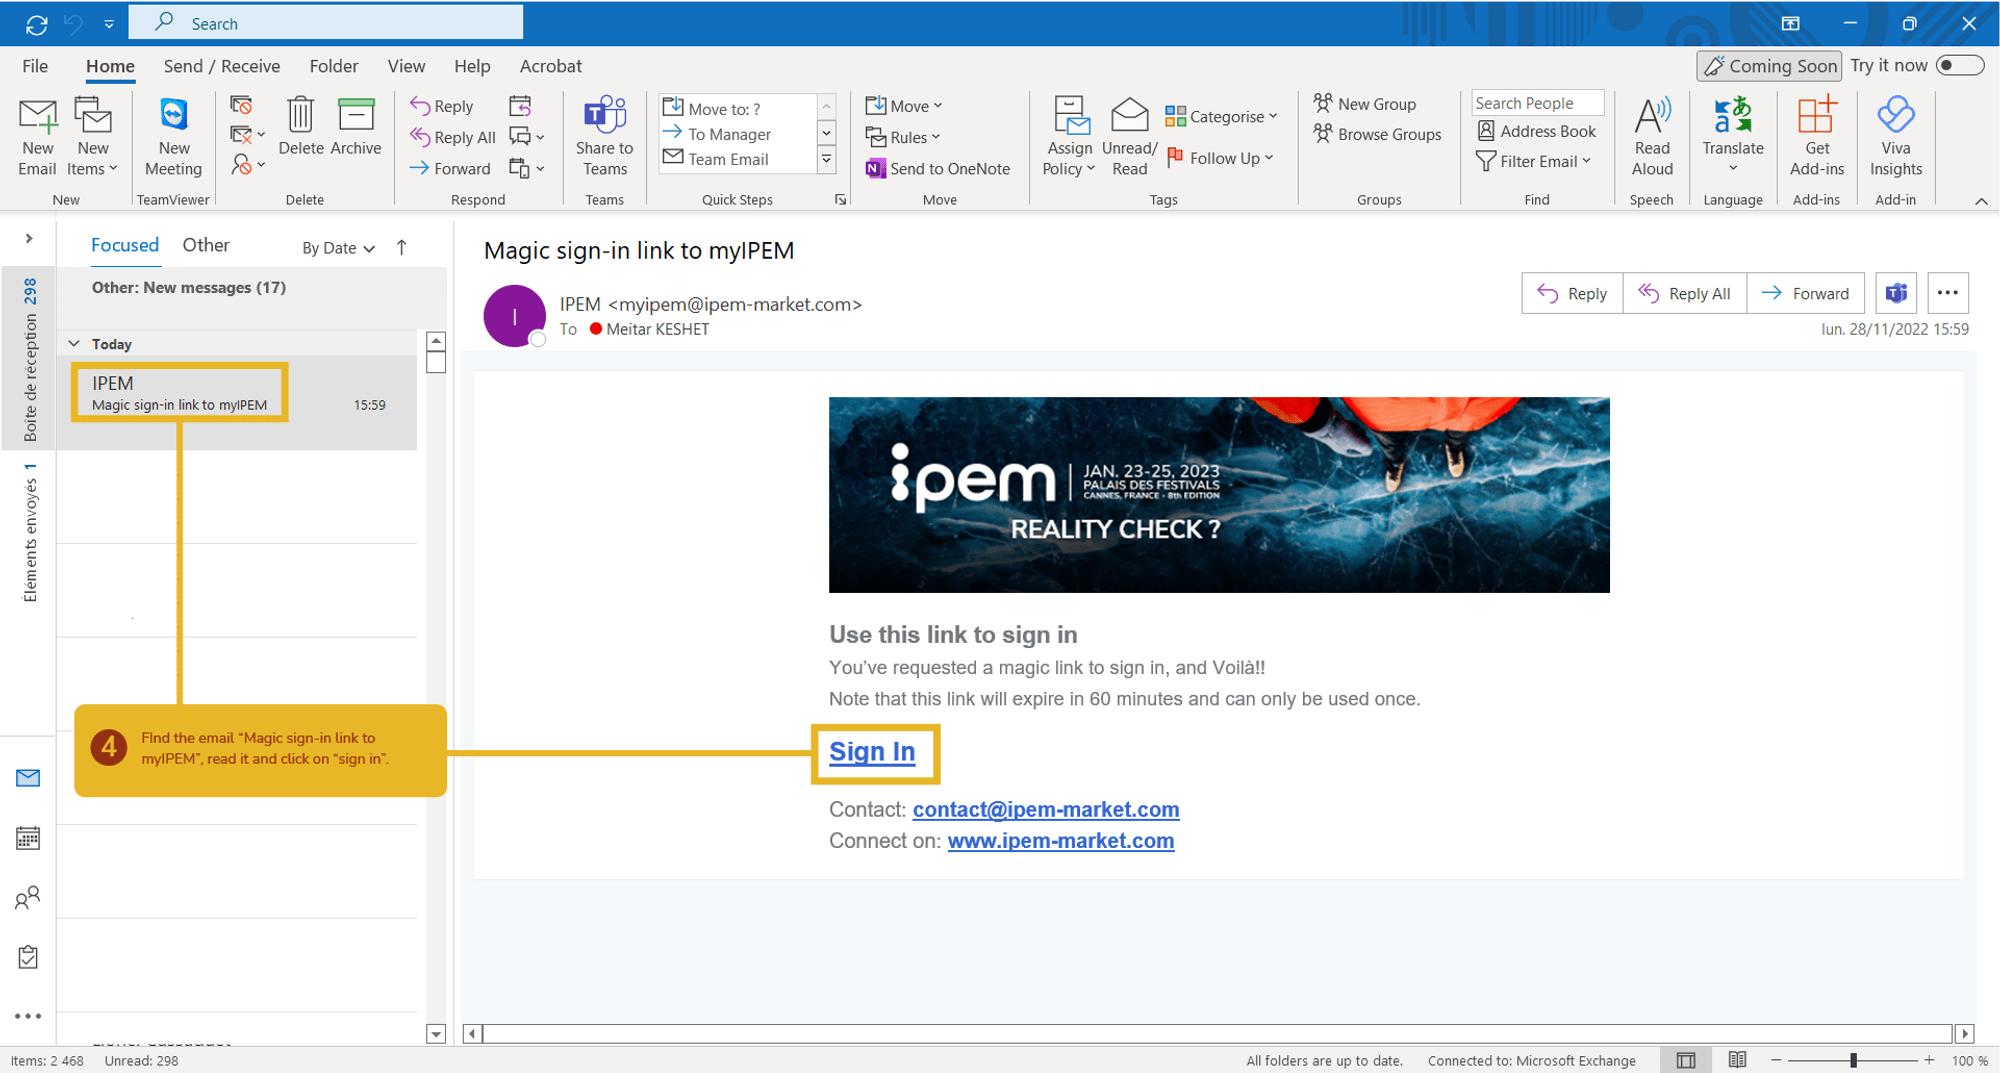Open the Translate menu
2000x1073 pixels.
(1733, 135)
